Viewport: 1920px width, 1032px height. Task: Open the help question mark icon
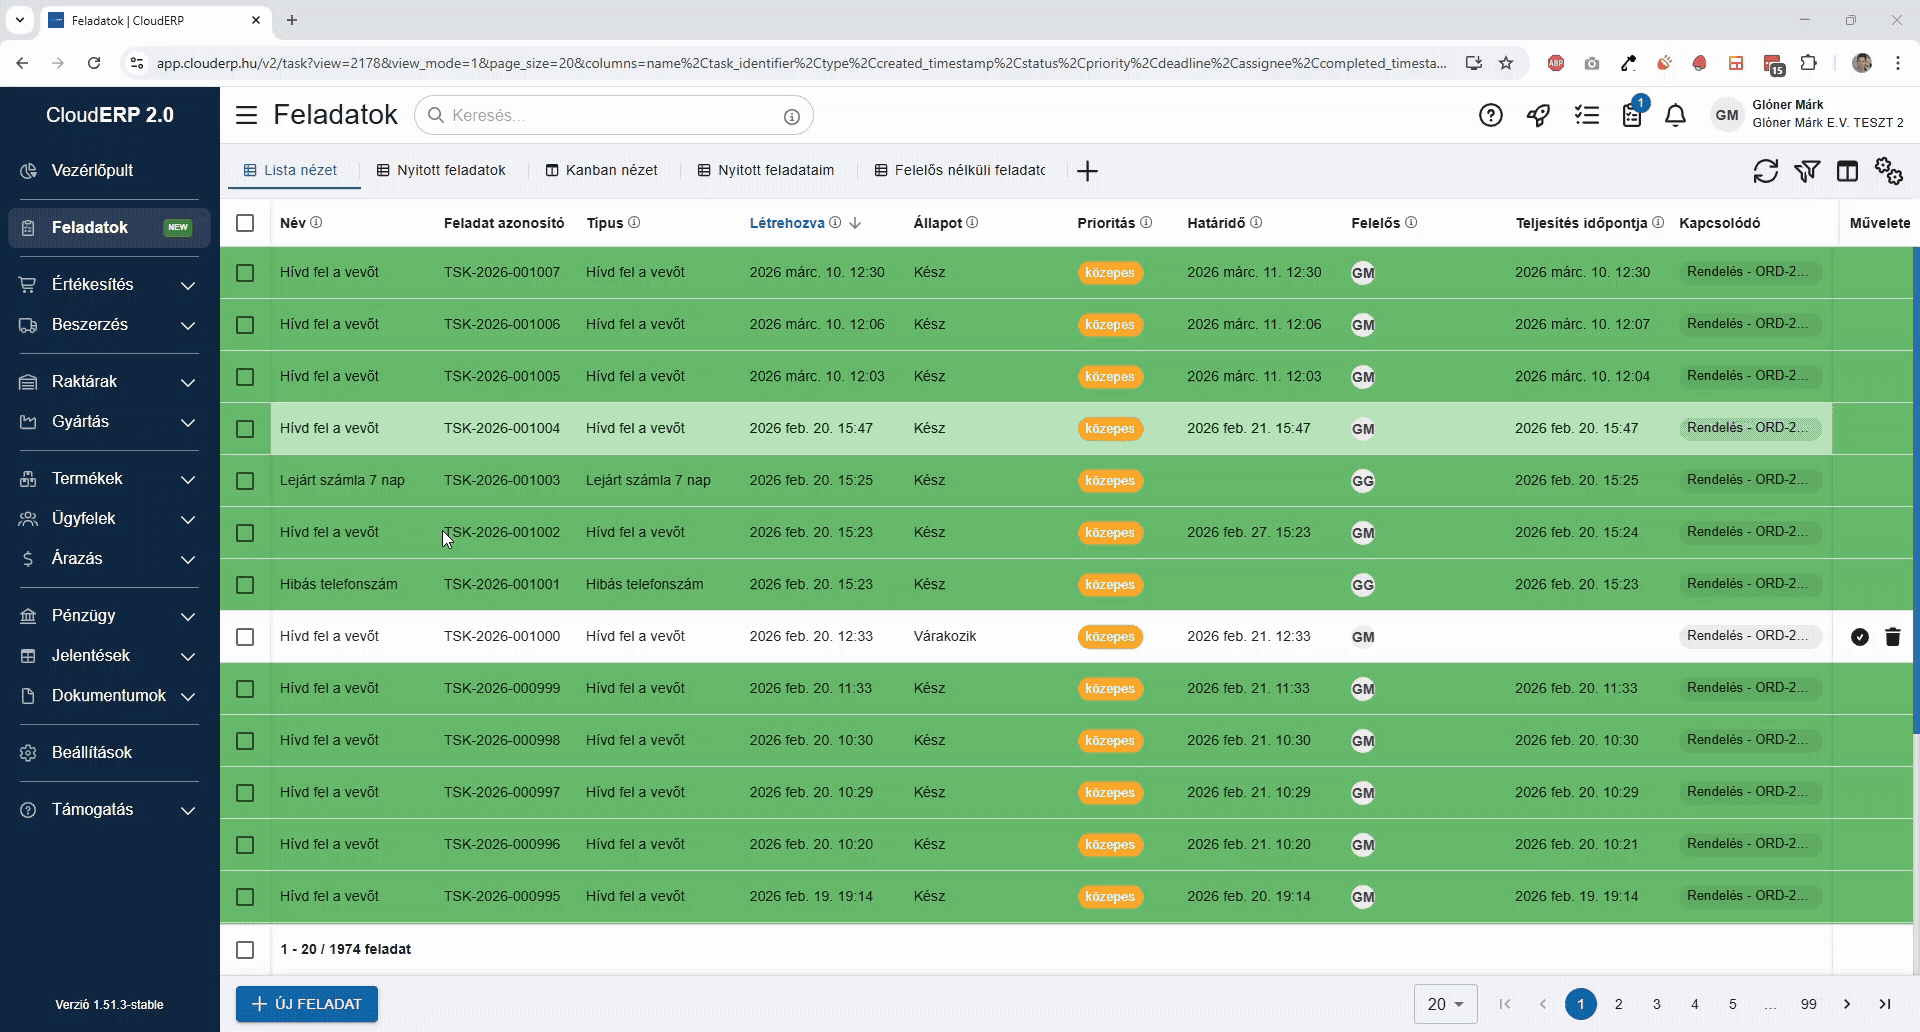[x=1490, y=115]
